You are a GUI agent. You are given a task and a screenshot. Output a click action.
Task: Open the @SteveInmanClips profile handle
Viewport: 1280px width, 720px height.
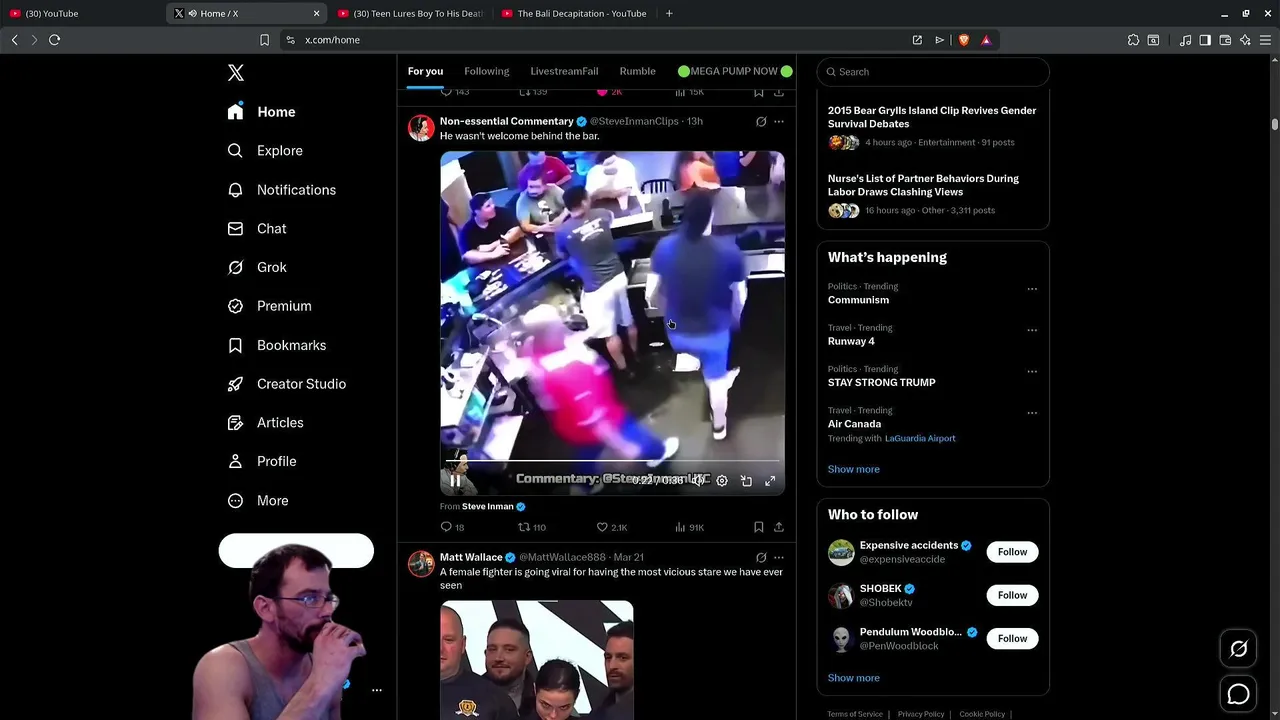click(634, 121)
